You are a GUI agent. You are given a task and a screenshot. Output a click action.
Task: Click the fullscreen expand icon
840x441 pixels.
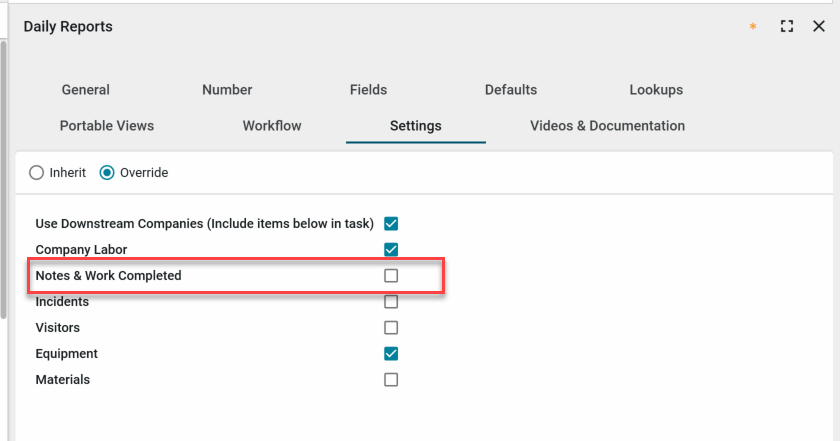[787, 27]
